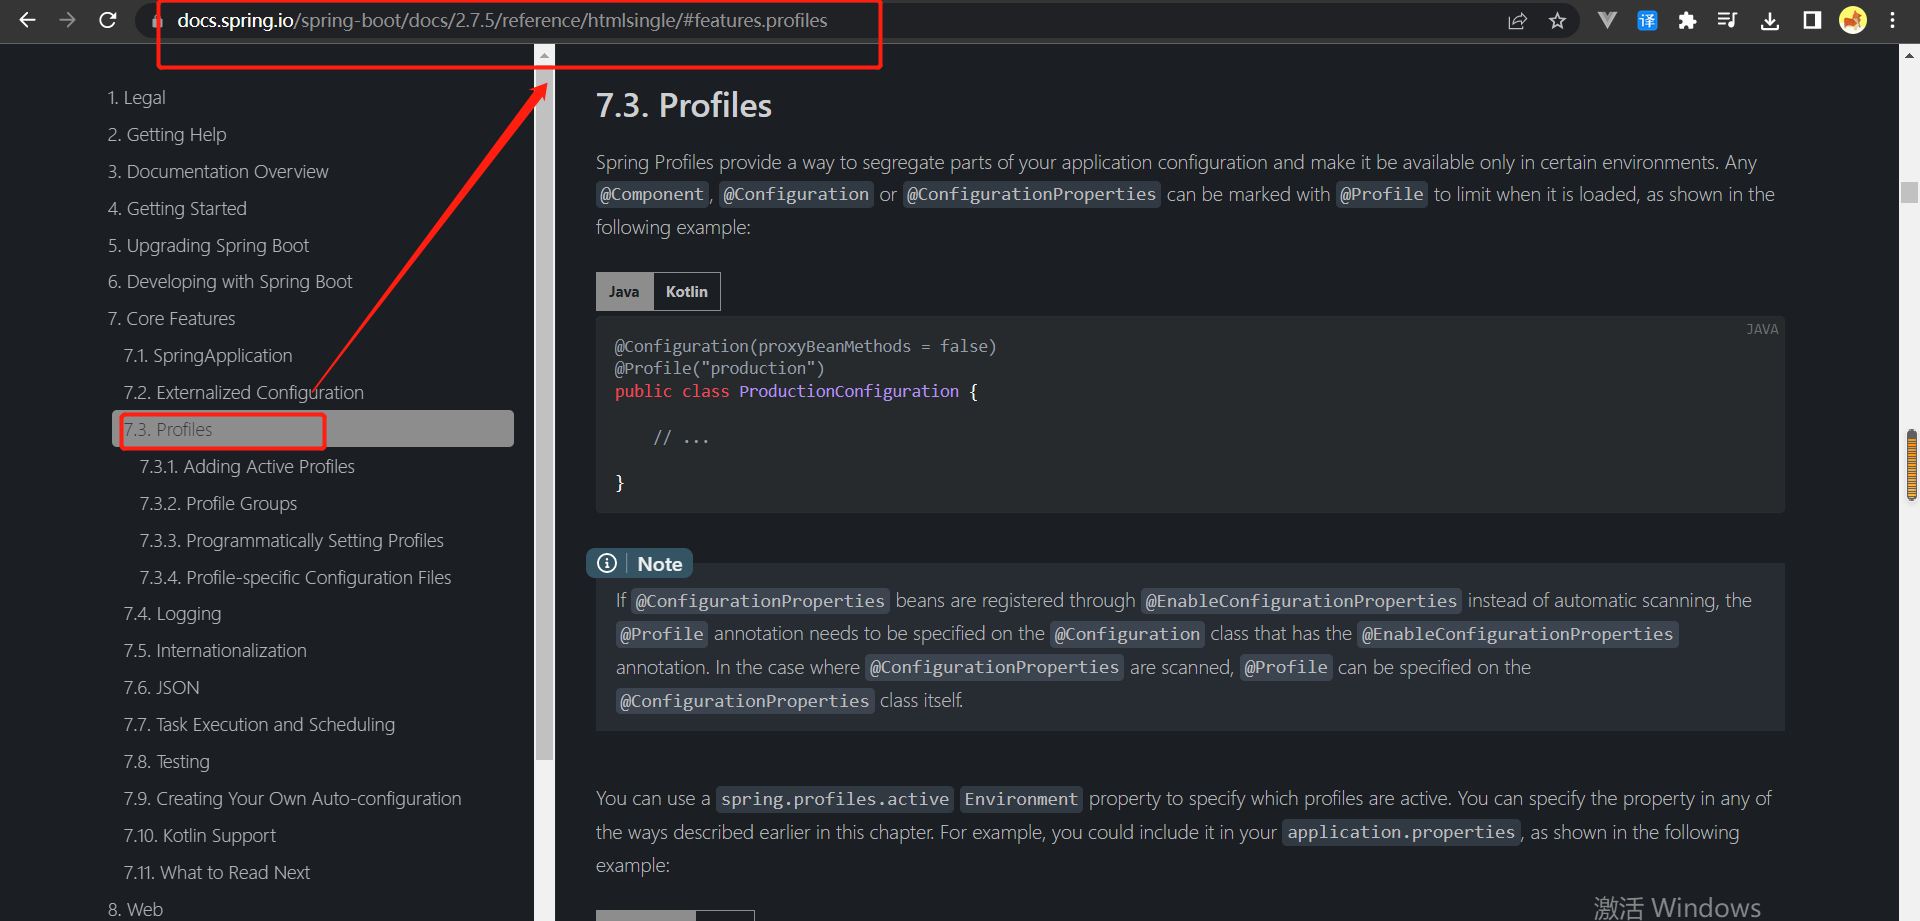Image resolution: width=1920 pixels, height=921 pixels.
Task: Open '7.8. Testing' in sidebar
Action: [166, 761]
